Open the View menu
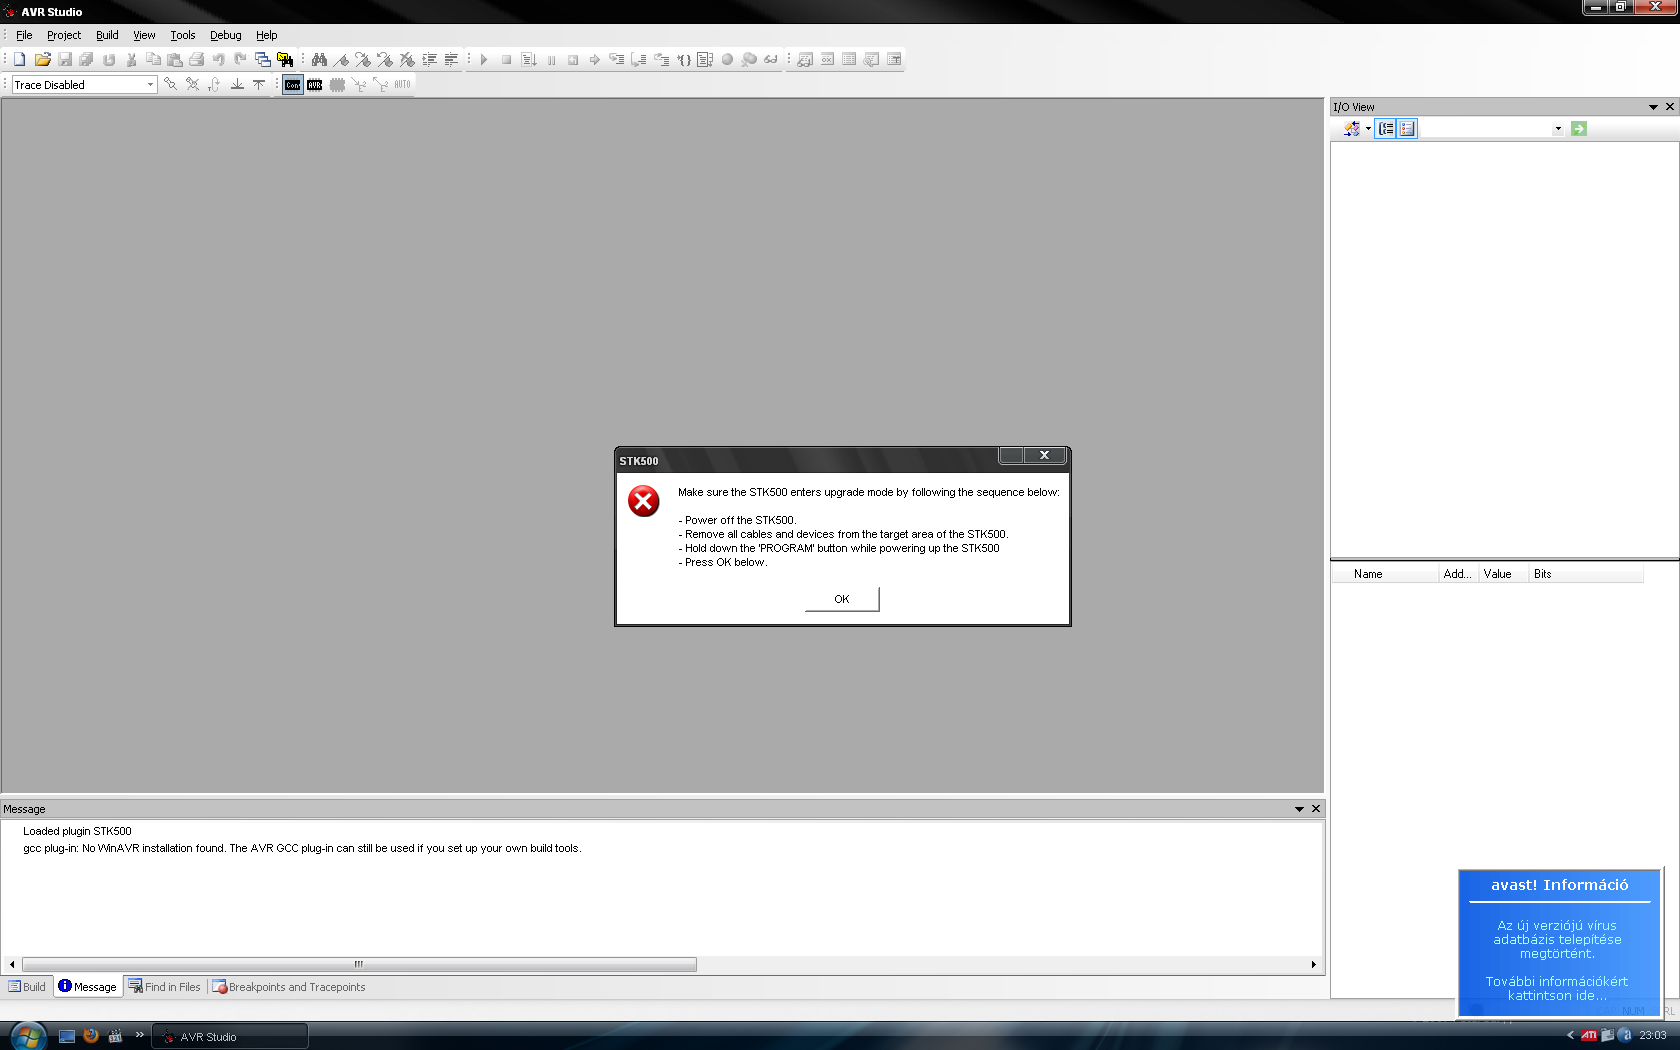Image resolution: width=1680 pixels, height=1050 pixels. coord(144,35)
